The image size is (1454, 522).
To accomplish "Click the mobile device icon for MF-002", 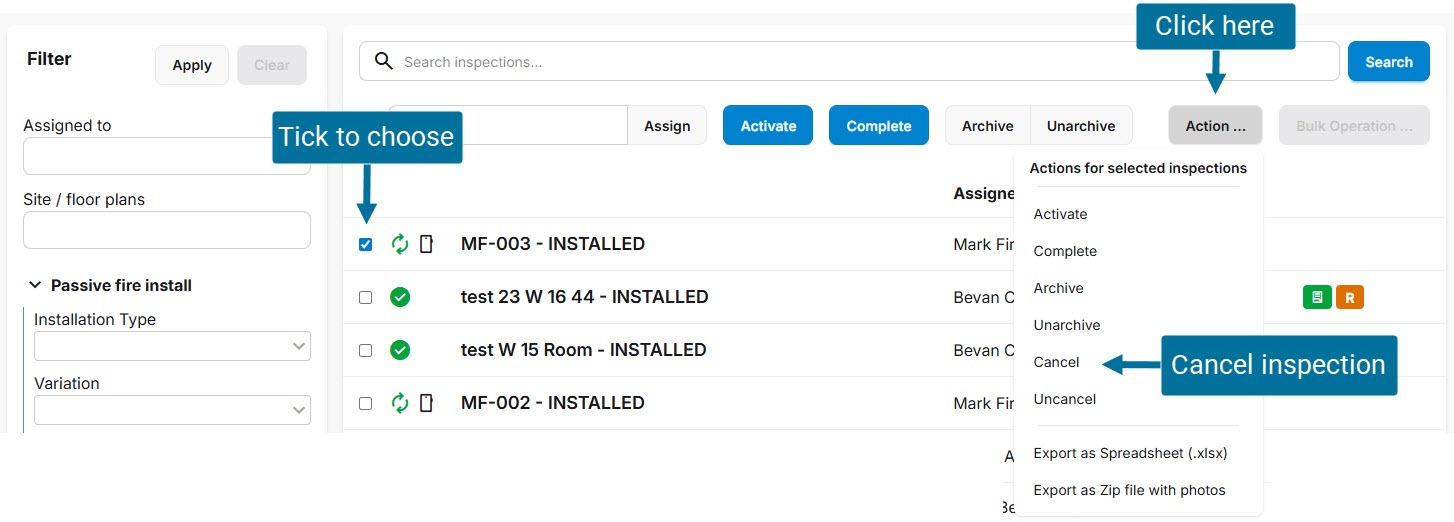I will 426,403.
